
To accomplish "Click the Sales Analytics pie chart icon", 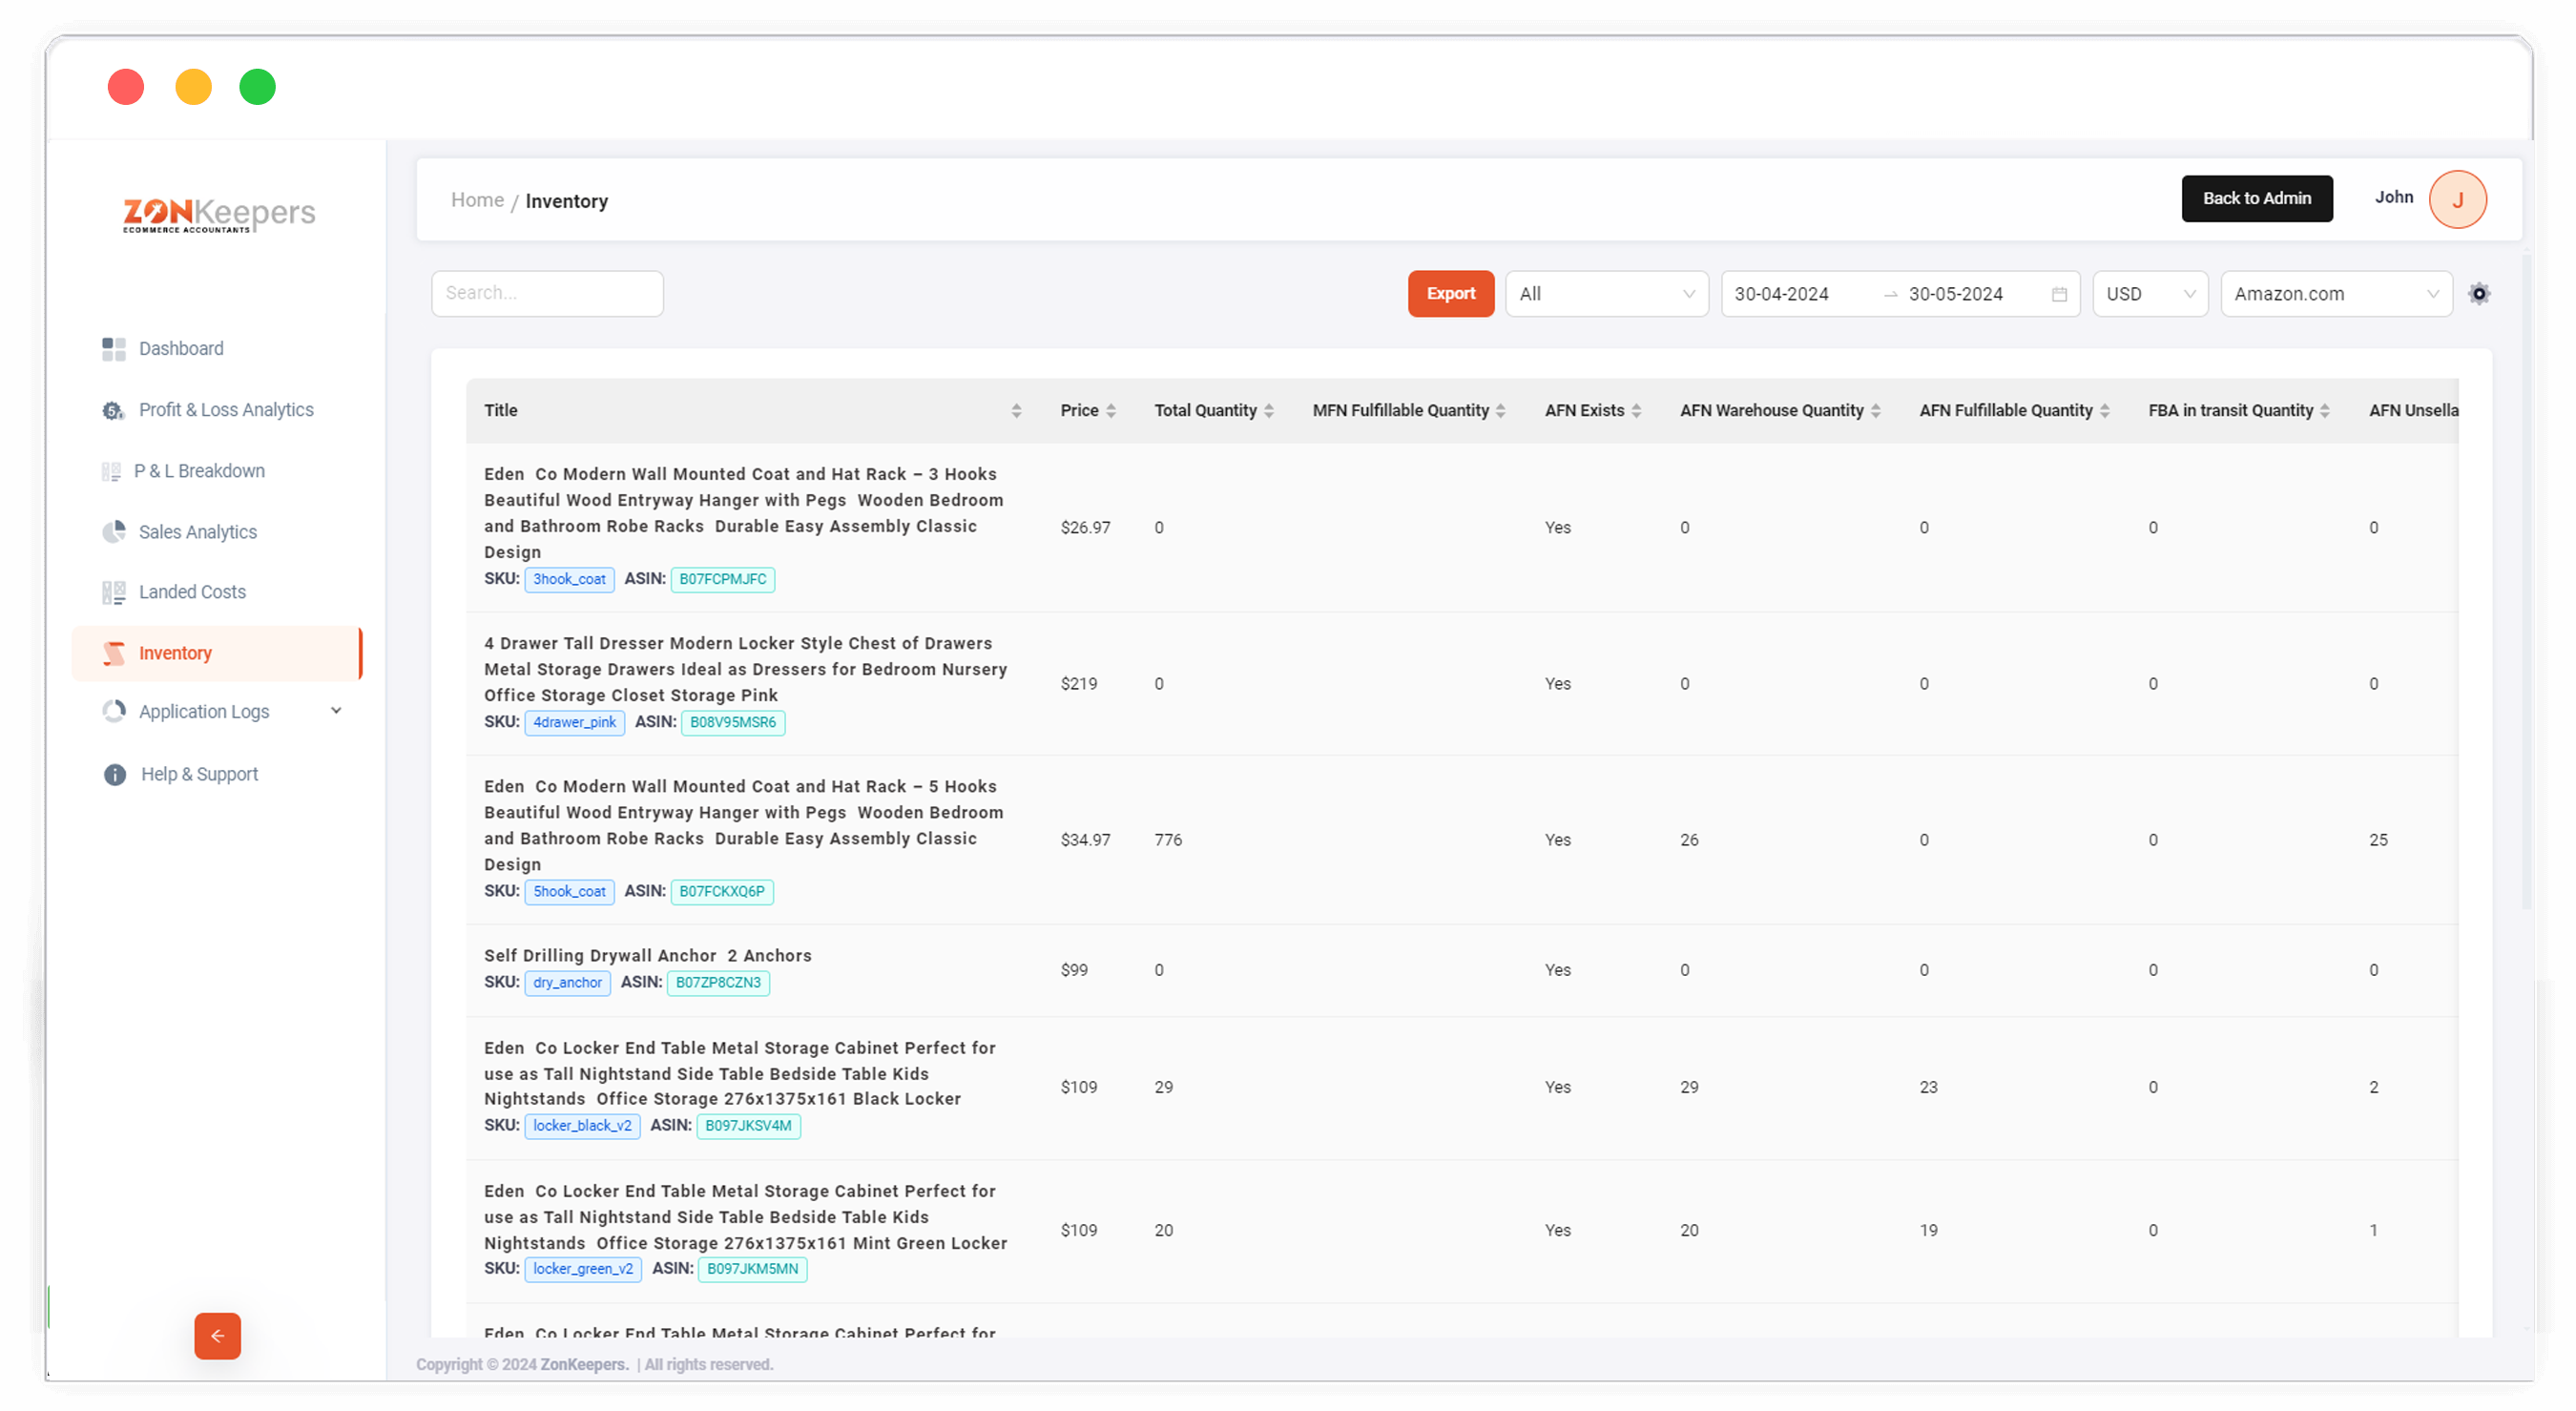I will coord(114,532).
